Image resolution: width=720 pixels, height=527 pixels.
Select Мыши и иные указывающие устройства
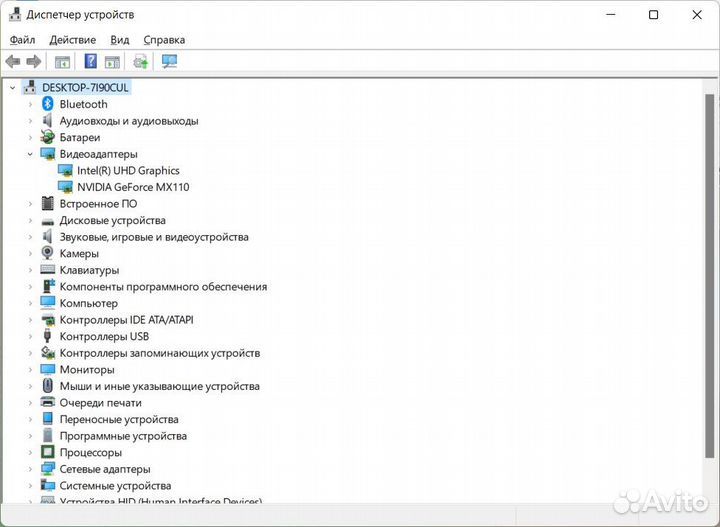point(159,386)
